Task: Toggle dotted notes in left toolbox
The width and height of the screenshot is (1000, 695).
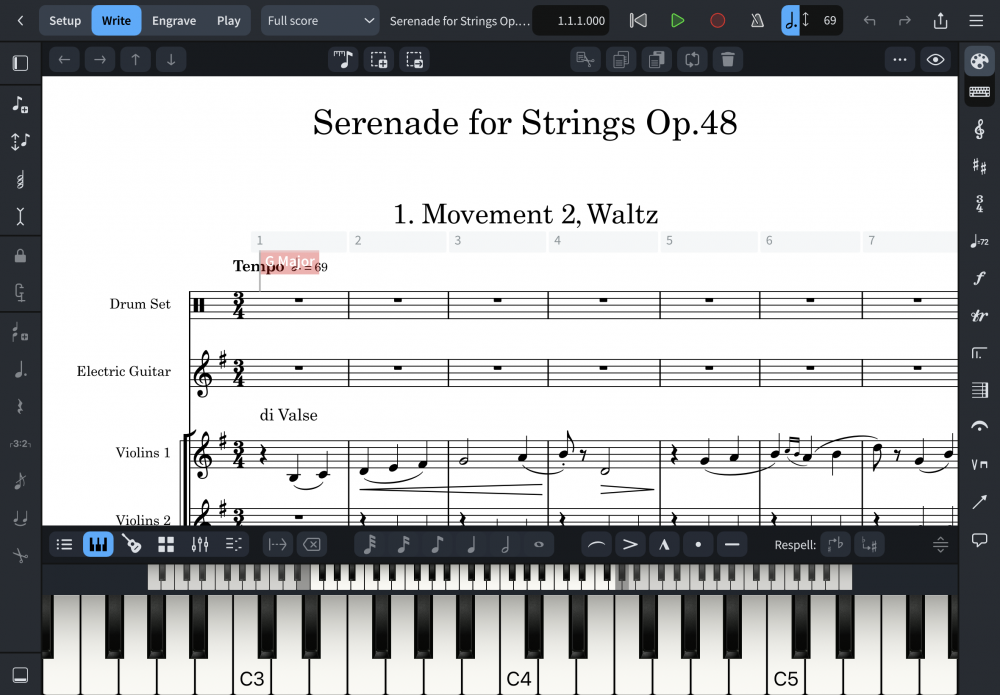Action: [x=20, y=369]
